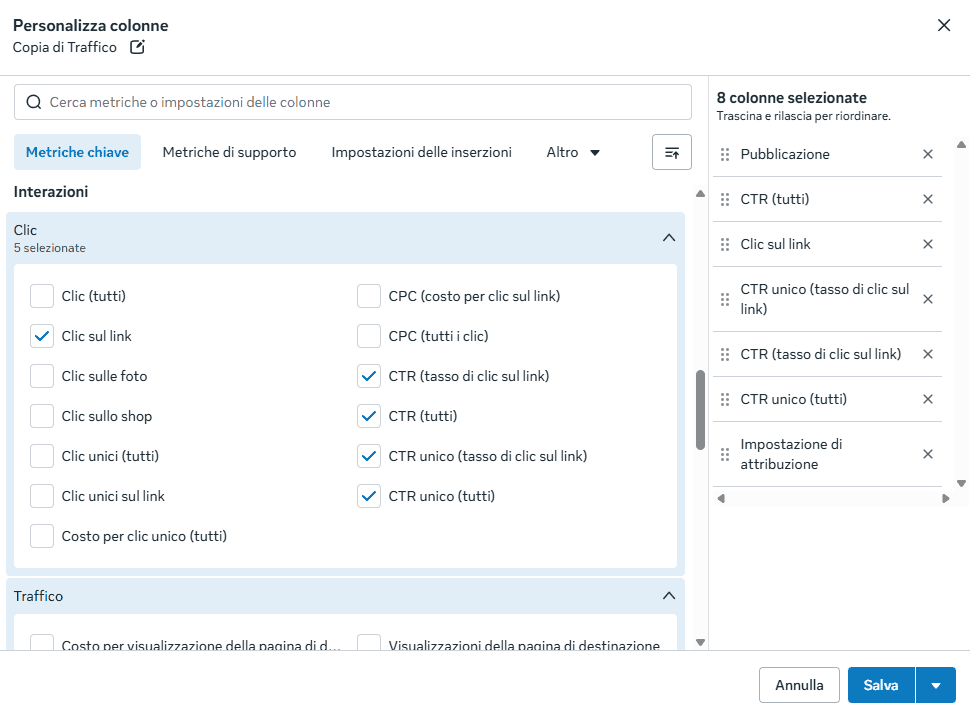Click selected columns list scroll up arrow

click(961, 145)
